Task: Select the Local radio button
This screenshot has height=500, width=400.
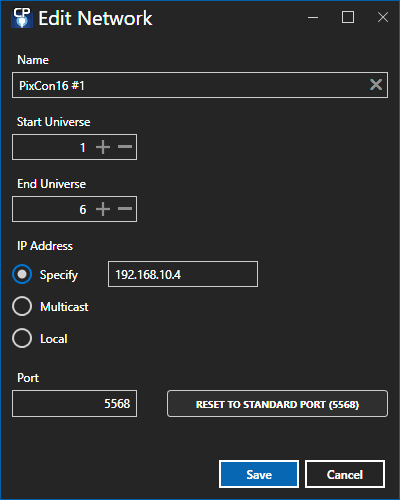Action: point(22,338)
